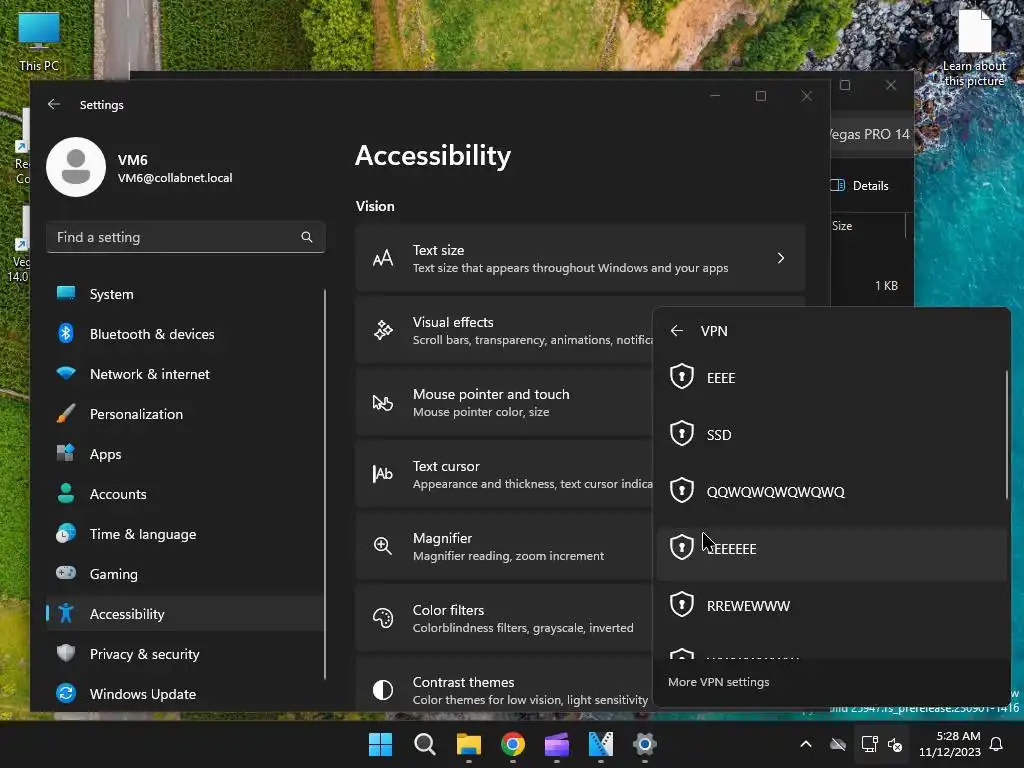The width and height of the screenshot is (1024, 768).
Task: Click the cloud sync tray icon
Action: pos(838,744)
